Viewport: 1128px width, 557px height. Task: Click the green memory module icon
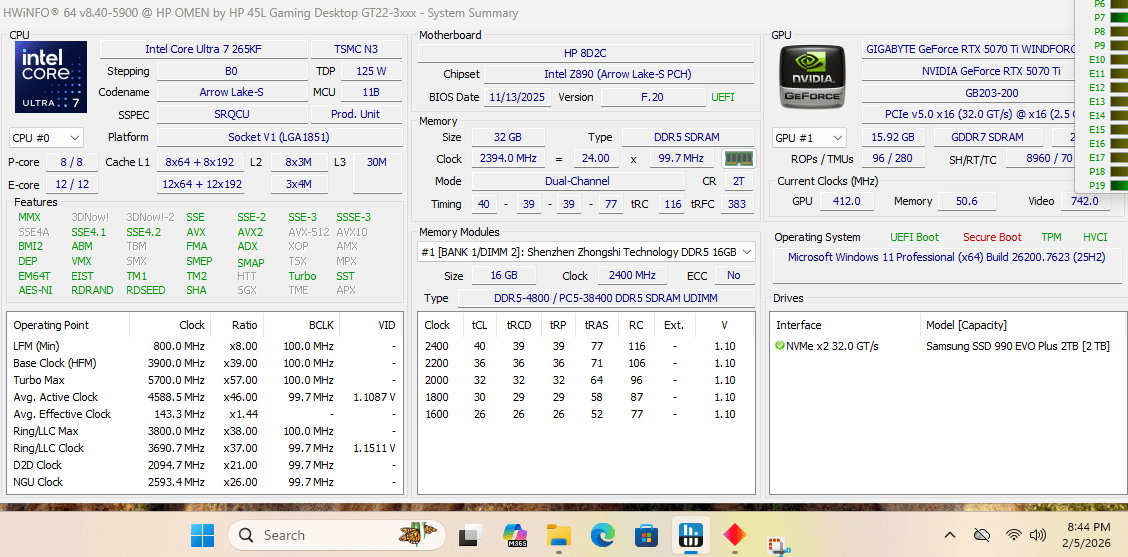click(x=738, y=158)
